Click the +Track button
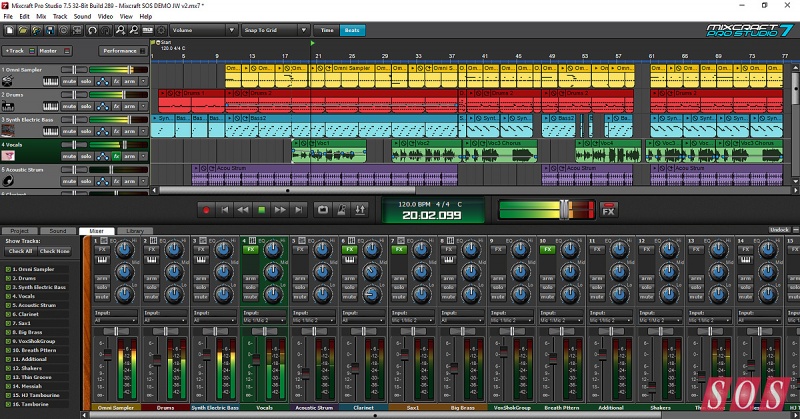Viewport: 800px width, 419px height. (x=18, y=51)
